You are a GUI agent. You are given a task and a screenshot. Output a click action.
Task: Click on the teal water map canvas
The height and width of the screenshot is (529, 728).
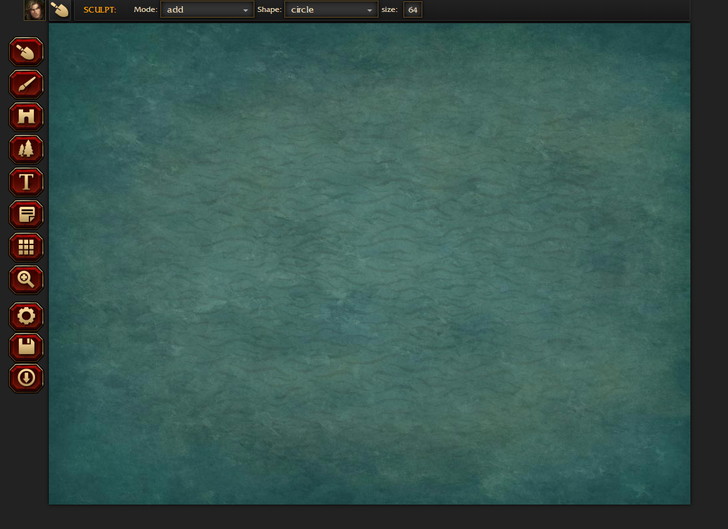tap(370, 264)
